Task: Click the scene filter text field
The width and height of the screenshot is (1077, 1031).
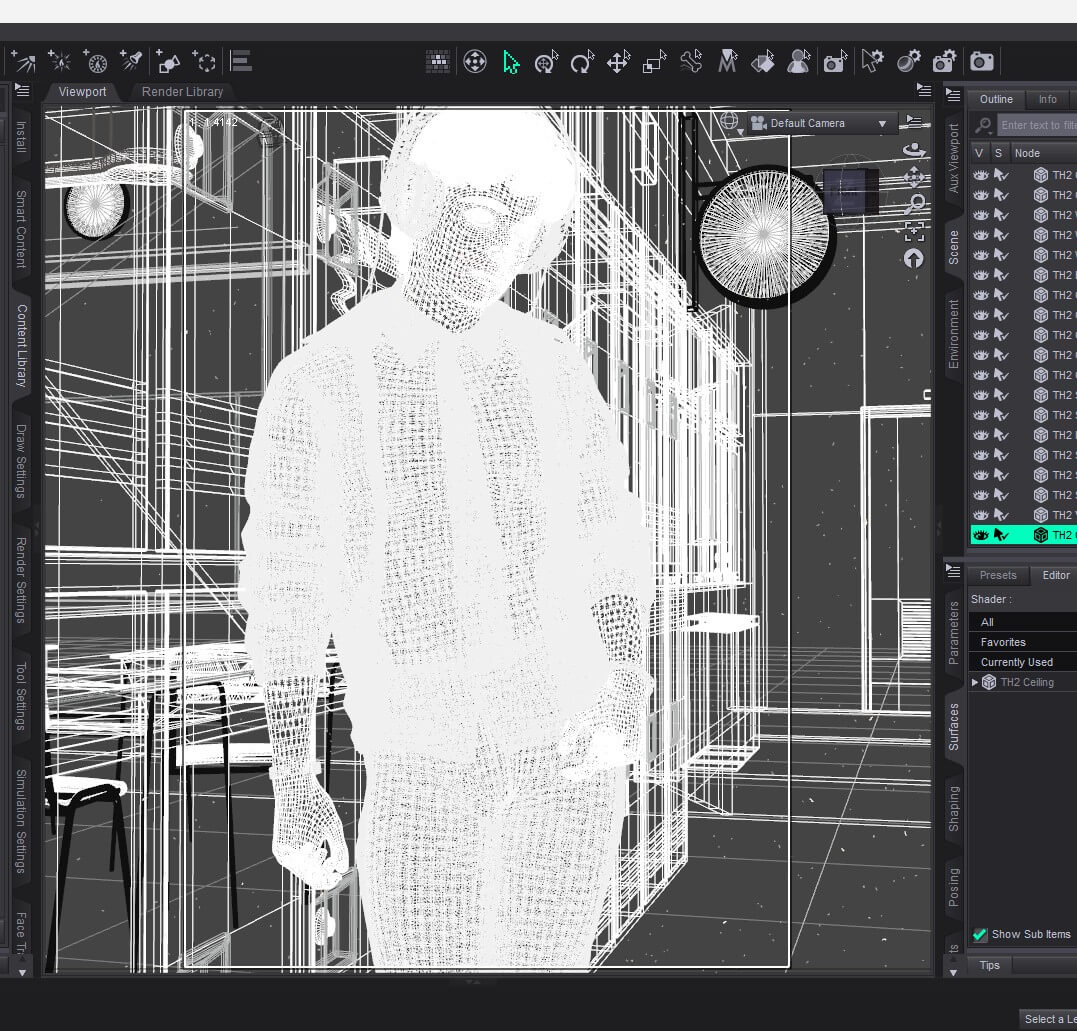Action: 1037,125
